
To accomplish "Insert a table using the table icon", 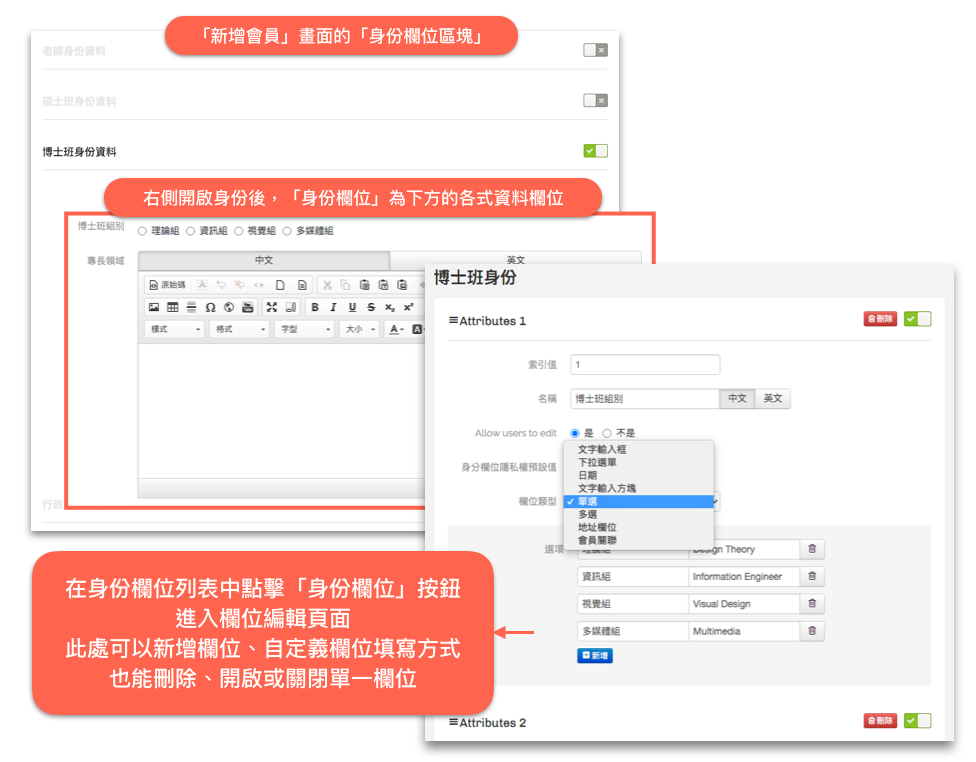I will tap(172, 307).
